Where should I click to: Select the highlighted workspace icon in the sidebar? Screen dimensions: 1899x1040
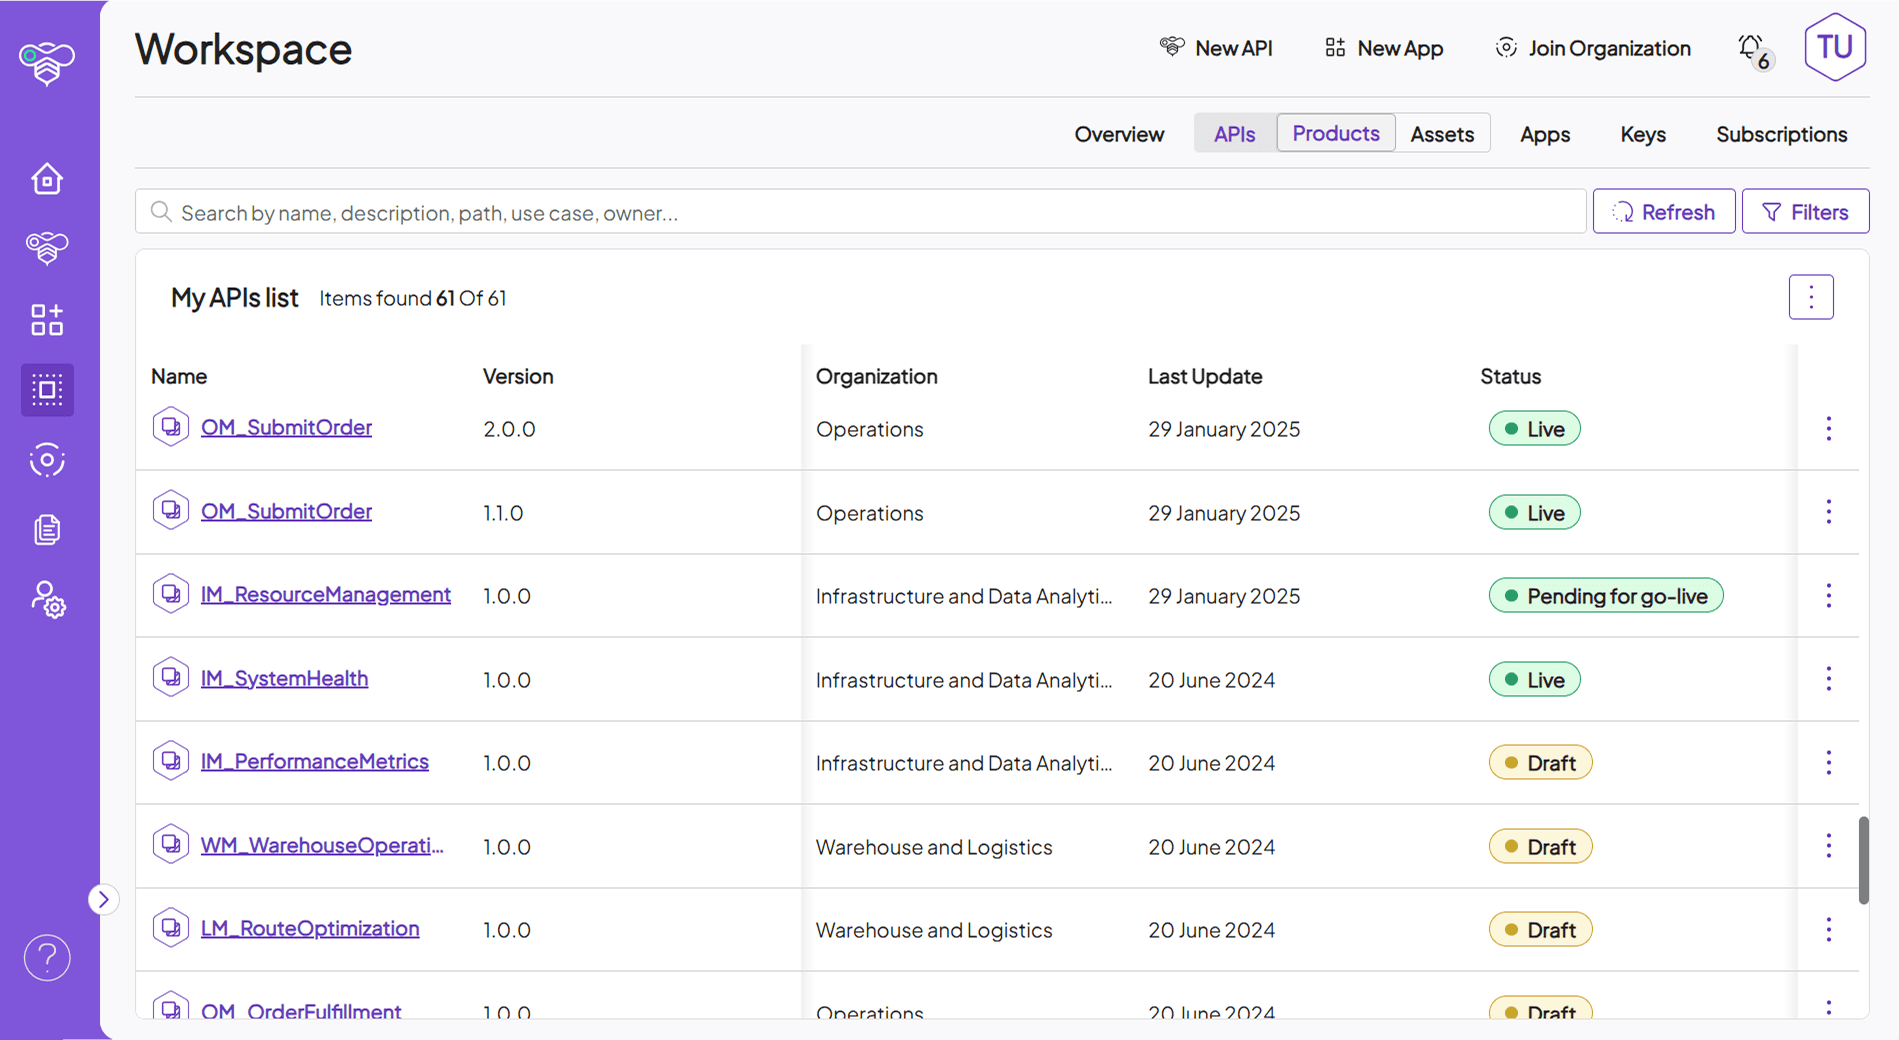(46, 390)
